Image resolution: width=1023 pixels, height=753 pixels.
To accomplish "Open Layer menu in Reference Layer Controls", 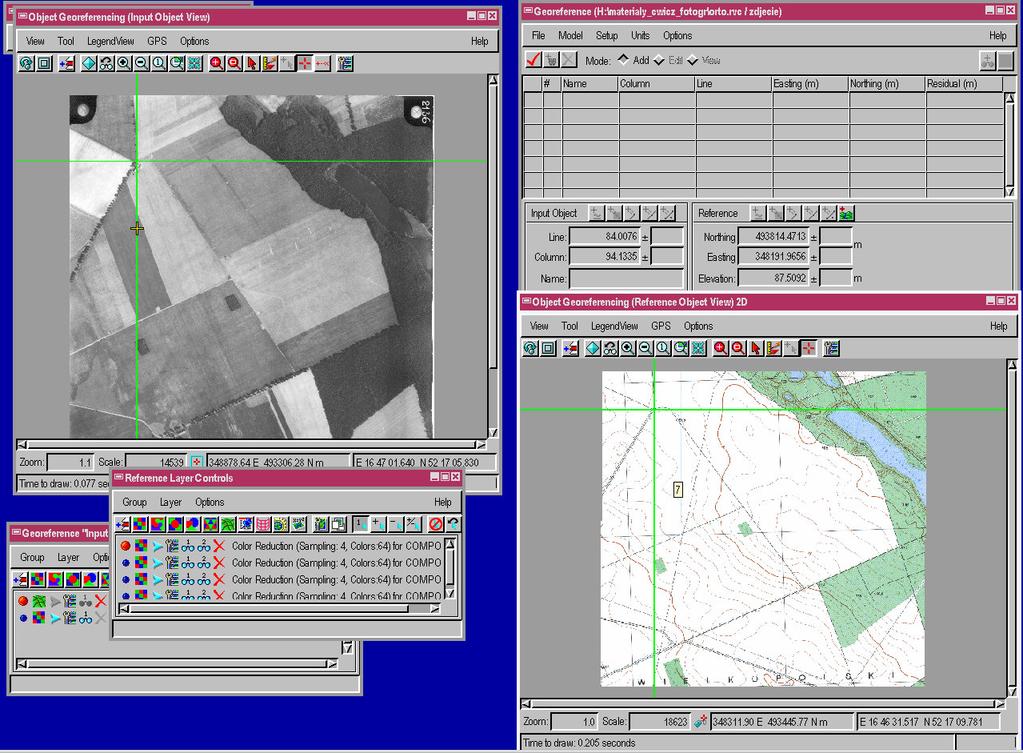I will 171,502.
